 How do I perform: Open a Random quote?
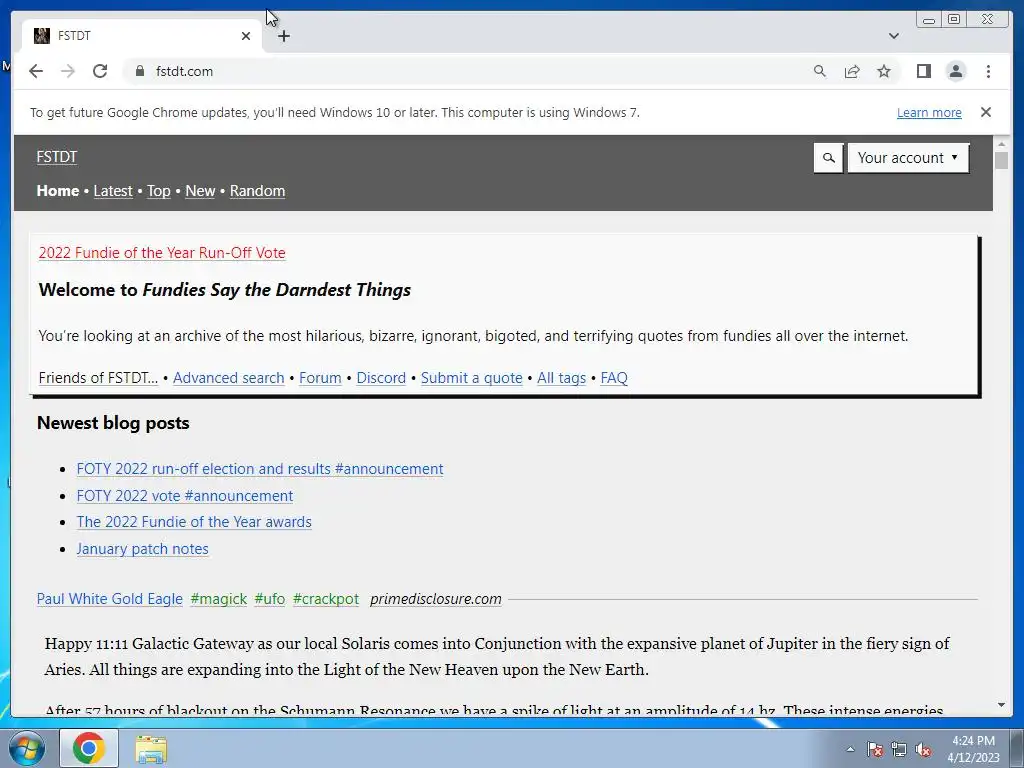coord(257,191)
